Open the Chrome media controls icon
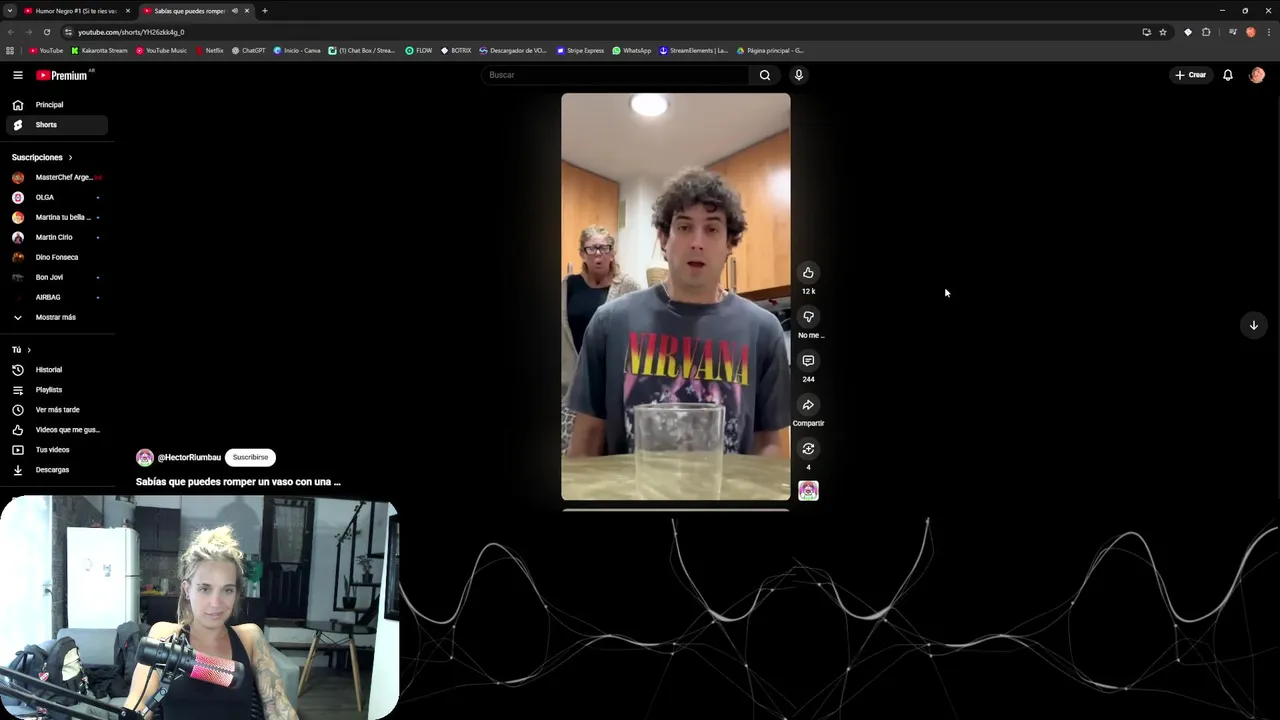Image resolution: width=1280 pixels, height=720 pixels. click(1232, 32)
